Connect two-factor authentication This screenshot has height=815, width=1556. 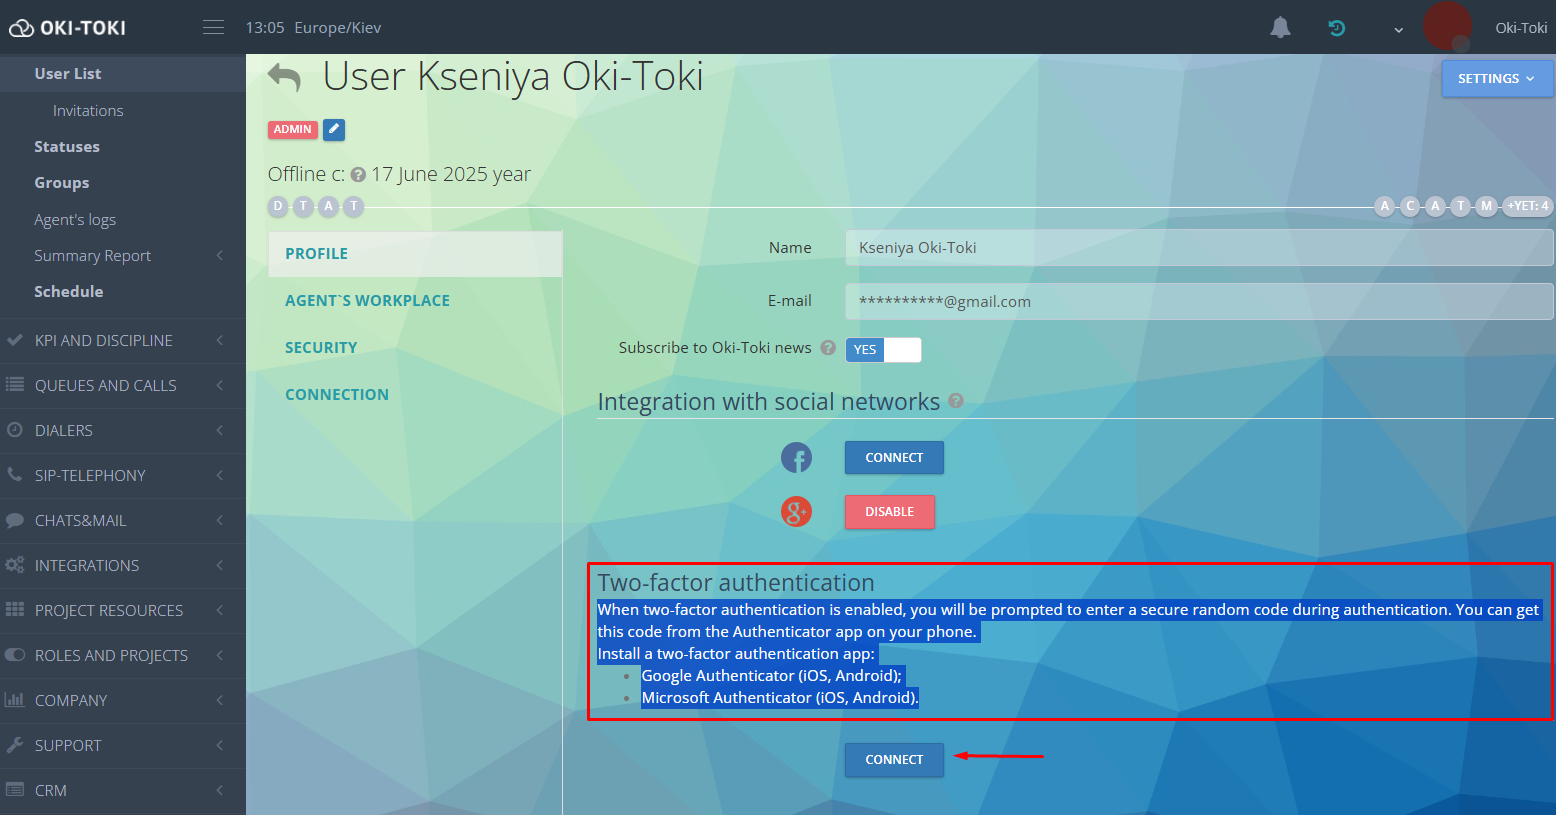(x=894, y=760)
